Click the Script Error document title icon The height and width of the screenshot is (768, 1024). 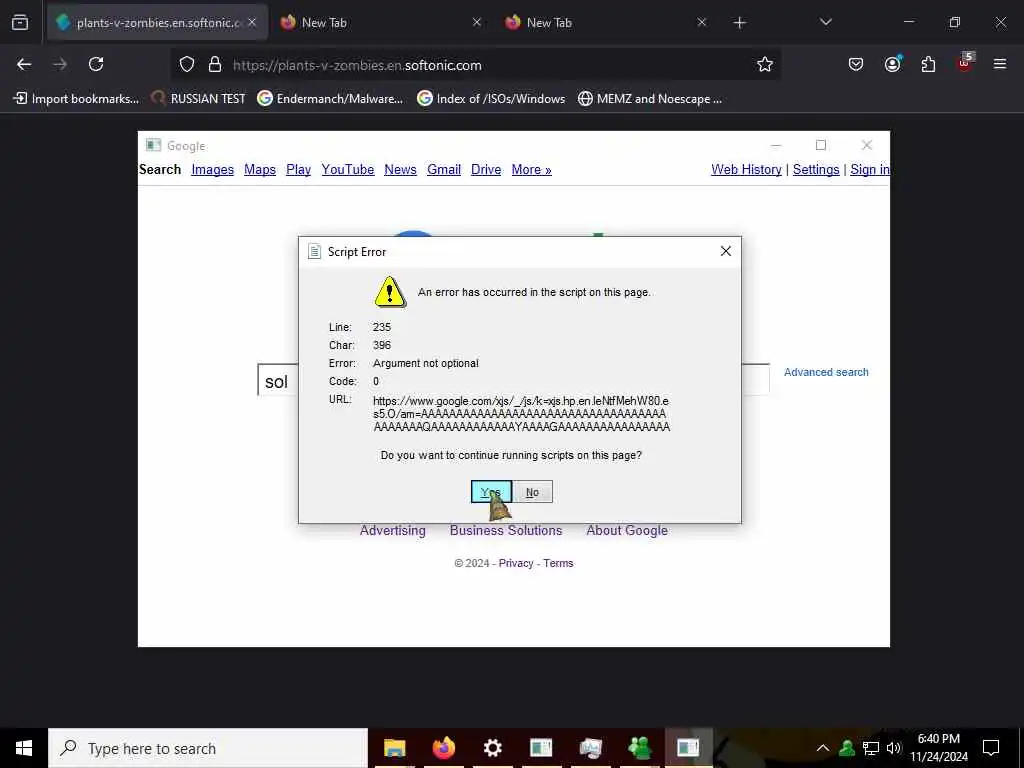(x=314, y=251)
